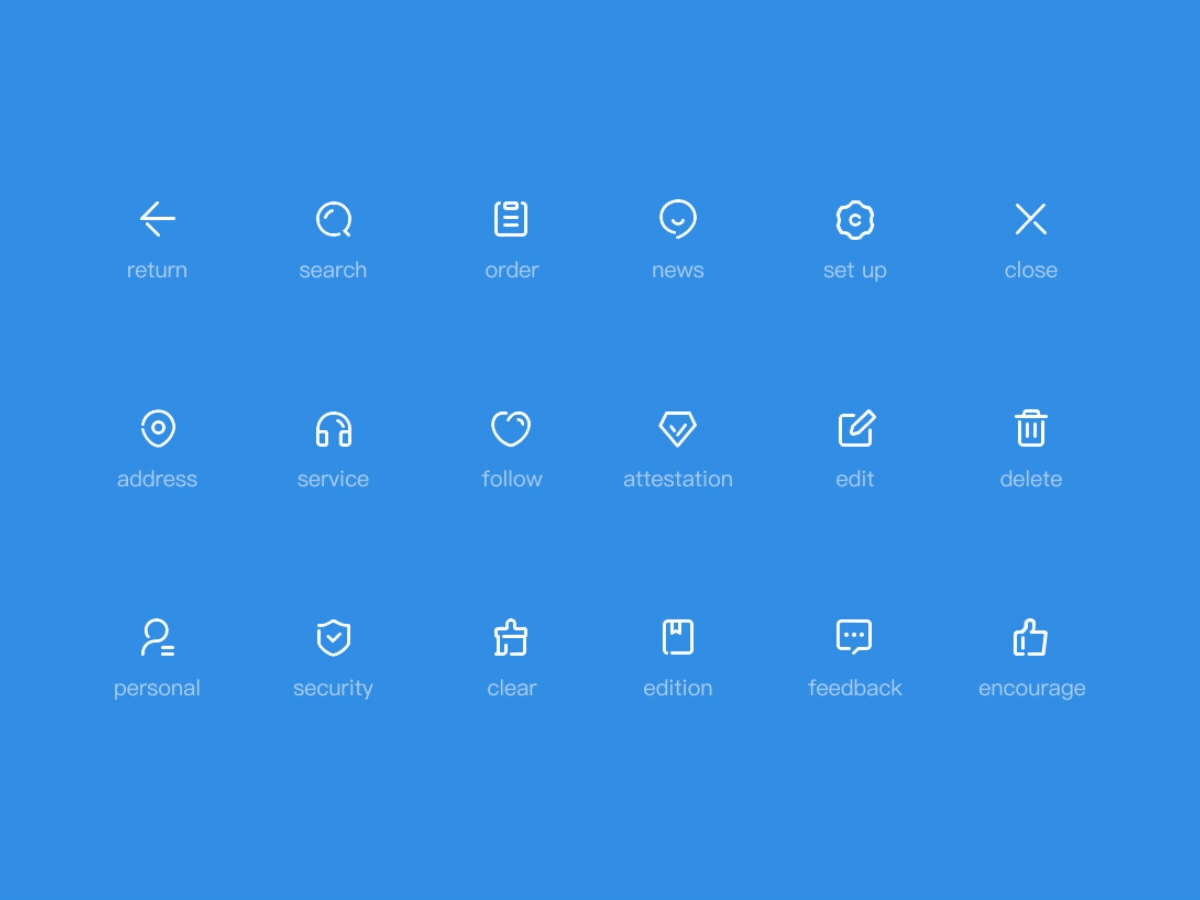Viewport: 1200px width, 900px height.
Task: Click the delete trash can icon
Action: [1031, 428]
